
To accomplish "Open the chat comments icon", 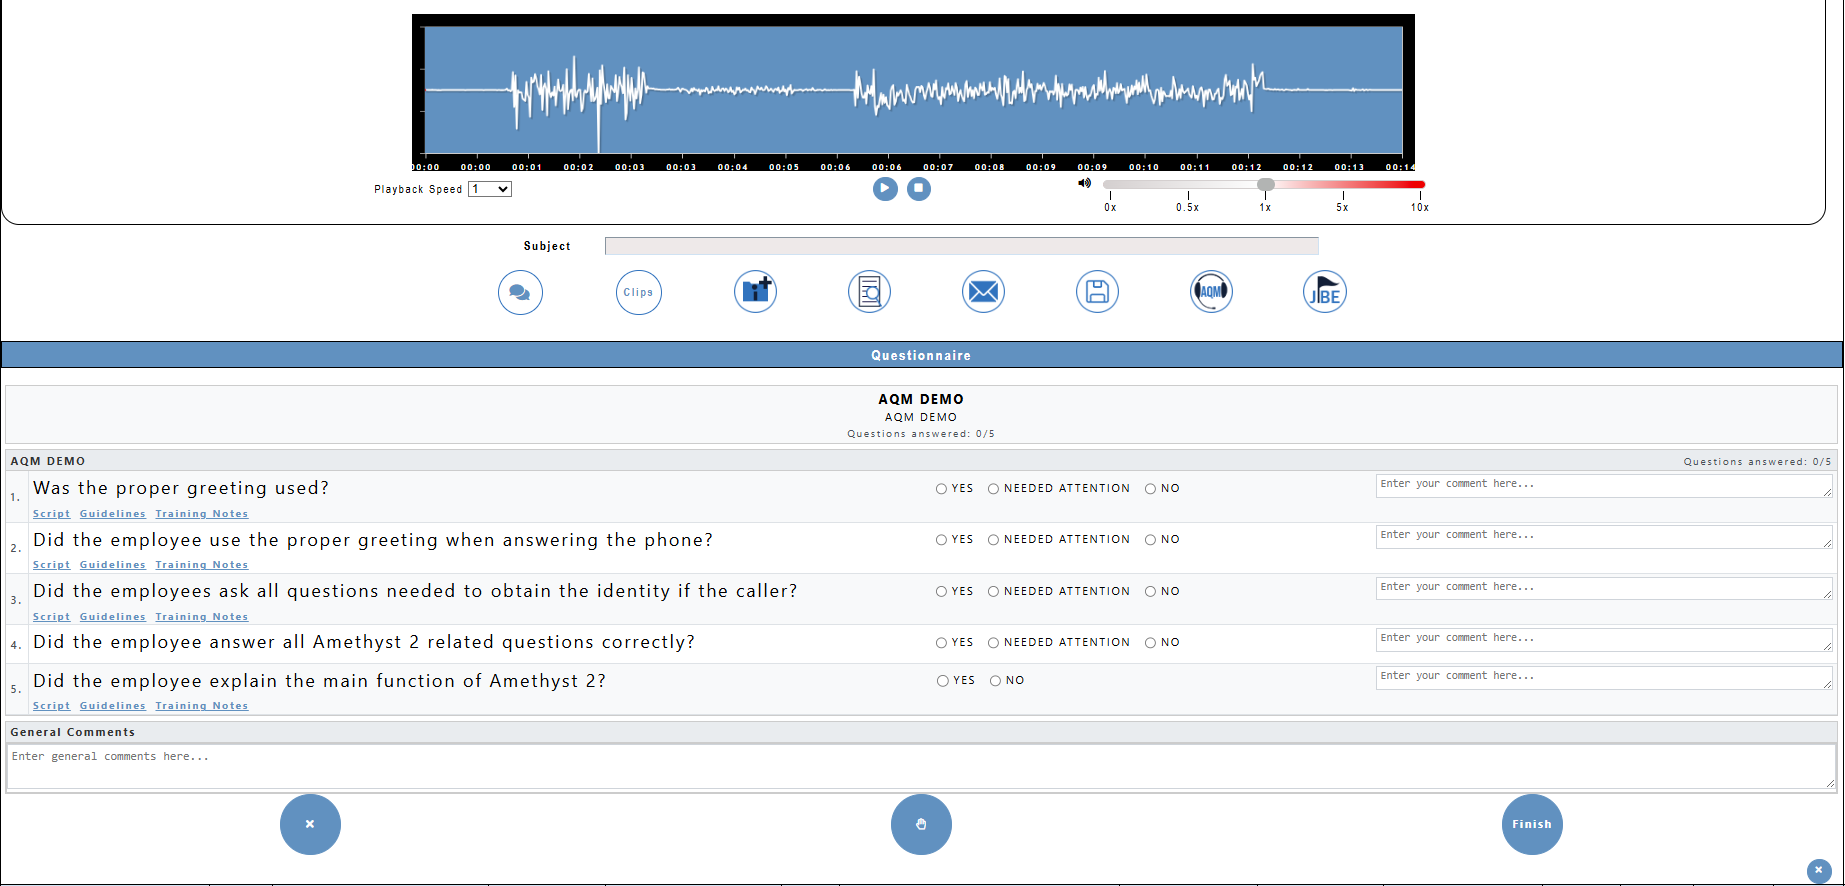I will [x=520, y=293].
